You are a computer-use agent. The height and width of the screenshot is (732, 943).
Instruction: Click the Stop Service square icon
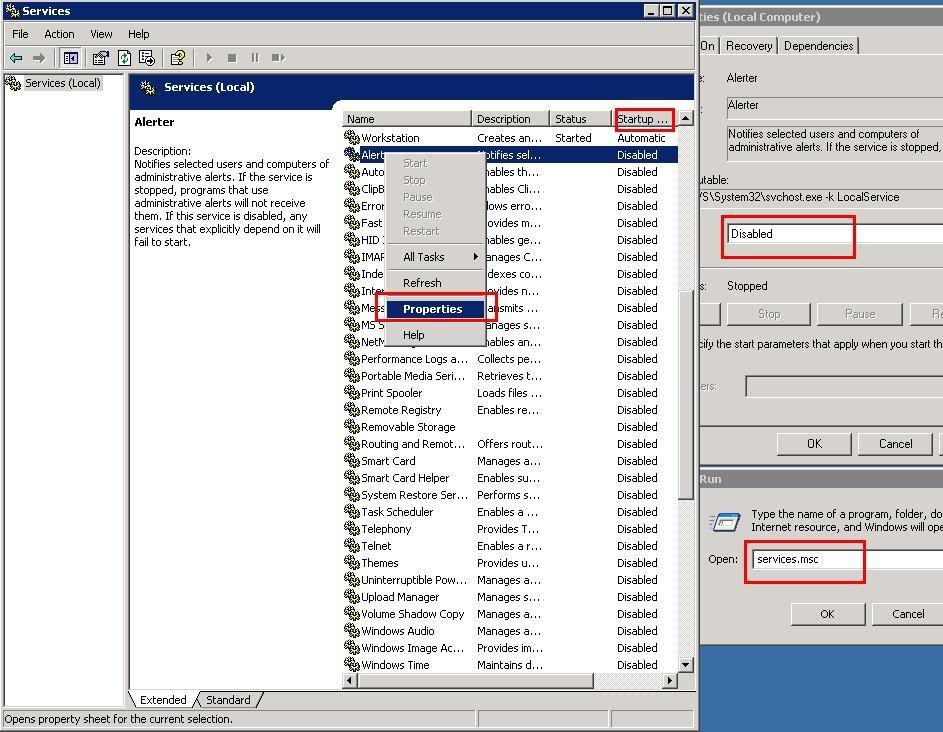(x=232, y=58)
